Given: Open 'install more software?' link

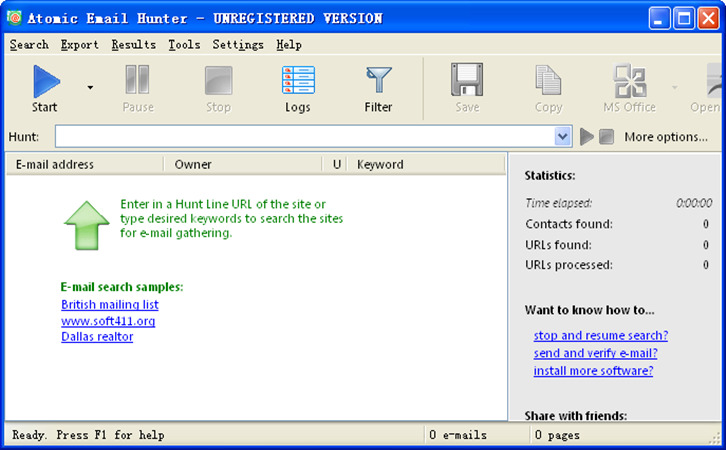Looking at the screenshot, I should [x=593, y=370].
